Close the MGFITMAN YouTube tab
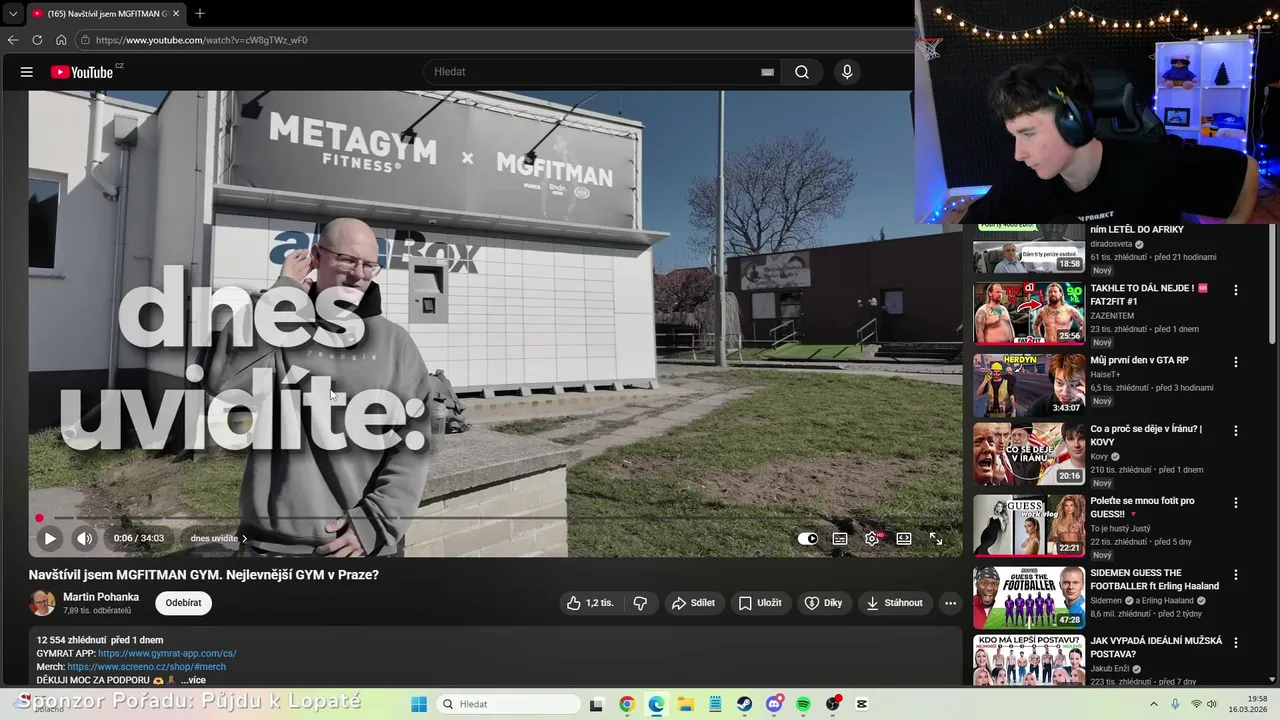 (x=176, y=13)
